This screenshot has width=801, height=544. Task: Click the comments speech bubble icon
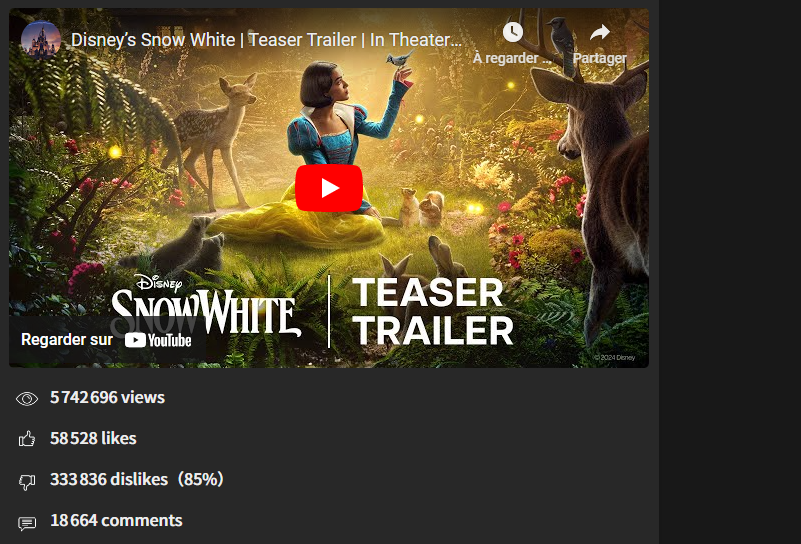(x=27, y=523)
